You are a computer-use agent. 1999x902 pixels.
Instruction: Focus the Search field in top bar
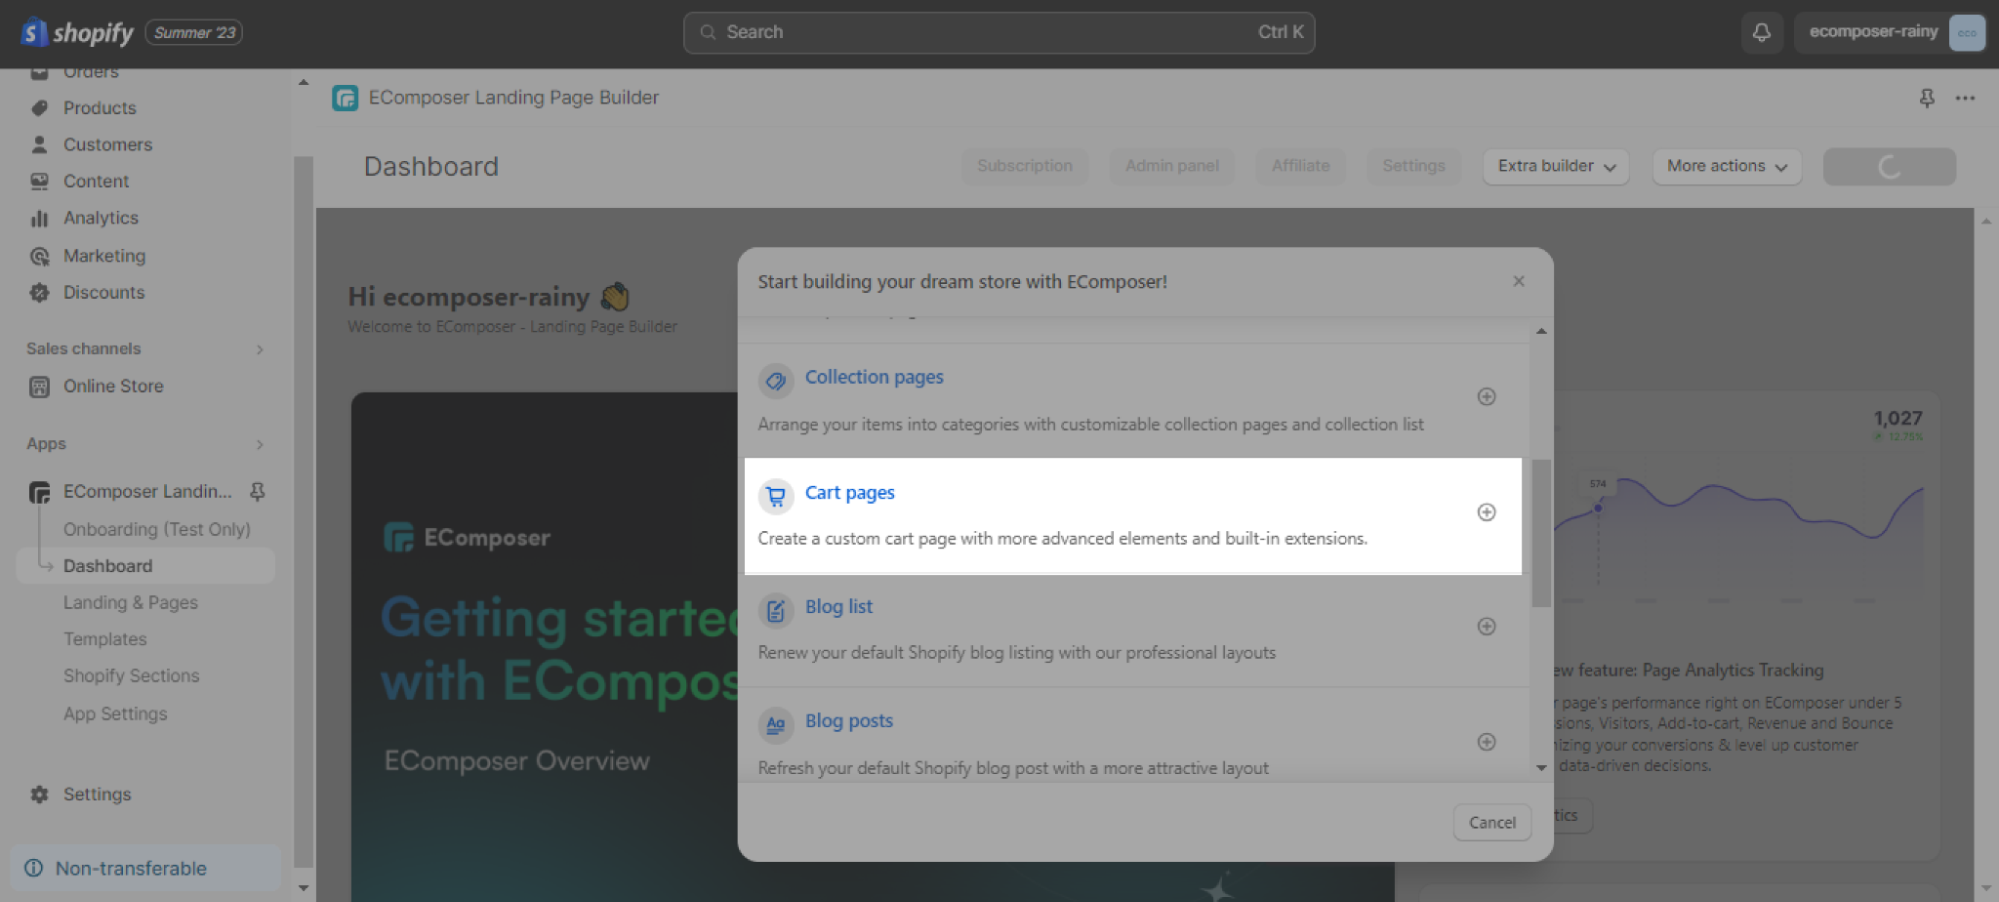[999, 32]
